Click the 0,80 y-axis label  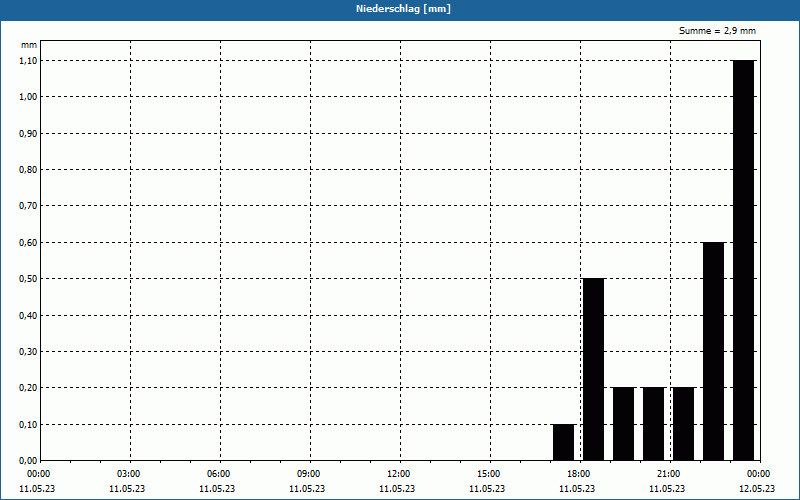[28, 170]
